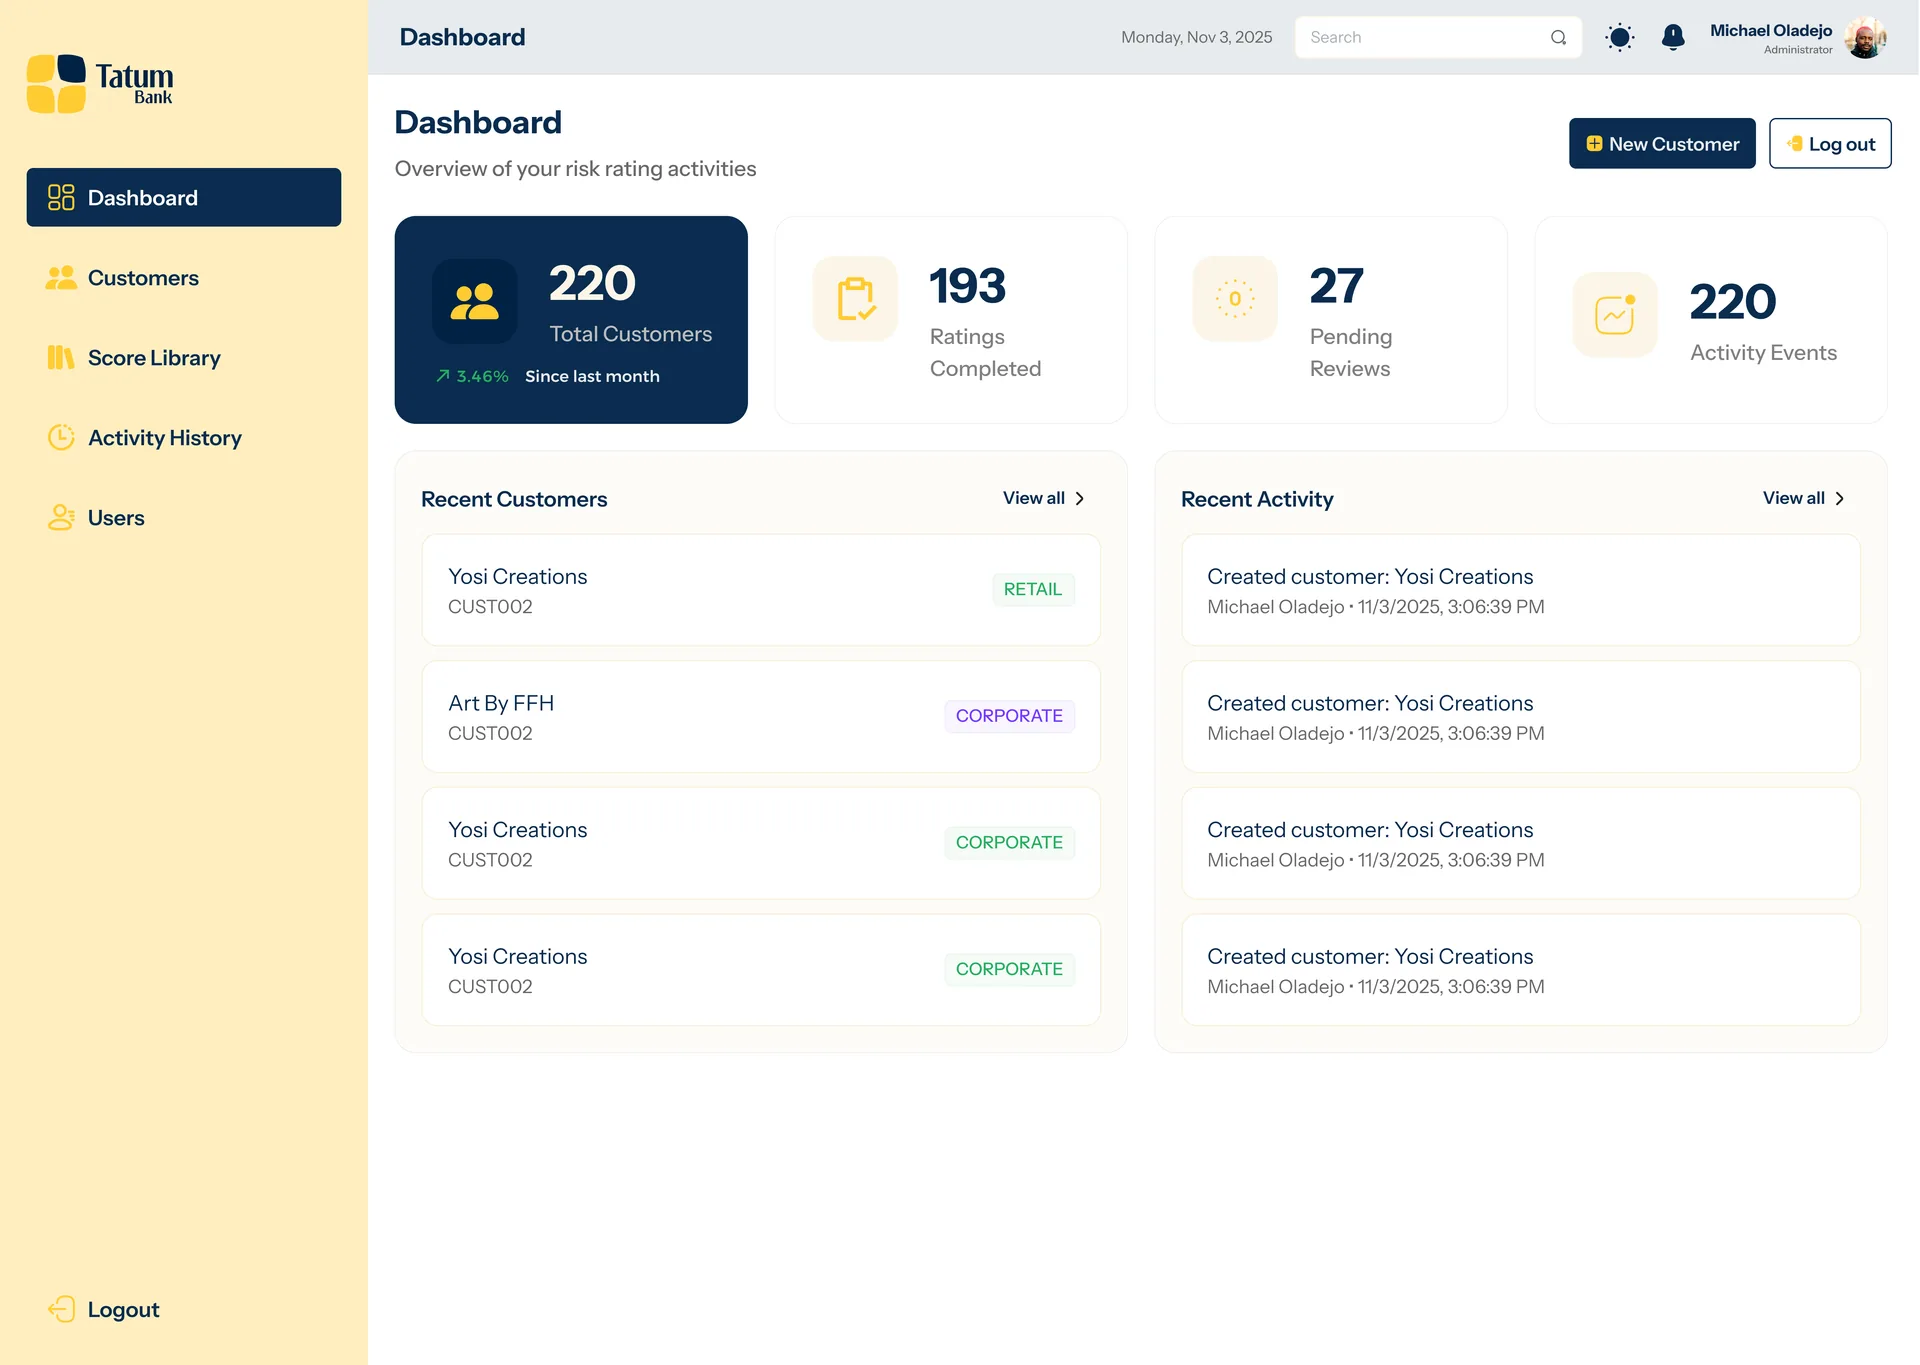Screen dimensions: 1920x1365
Task: Toggle the sun light/dark theme icon
Action: (1619, 38)
